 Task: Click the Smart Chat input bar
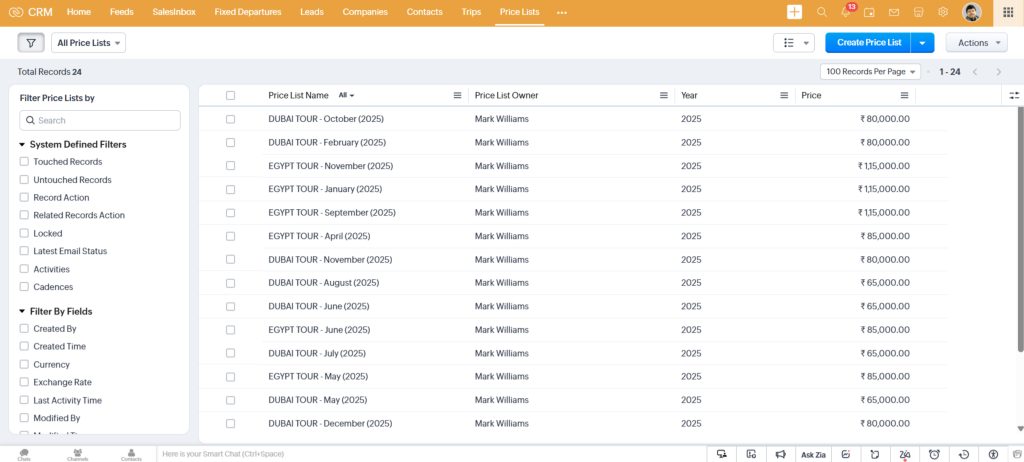click(431, 454)
